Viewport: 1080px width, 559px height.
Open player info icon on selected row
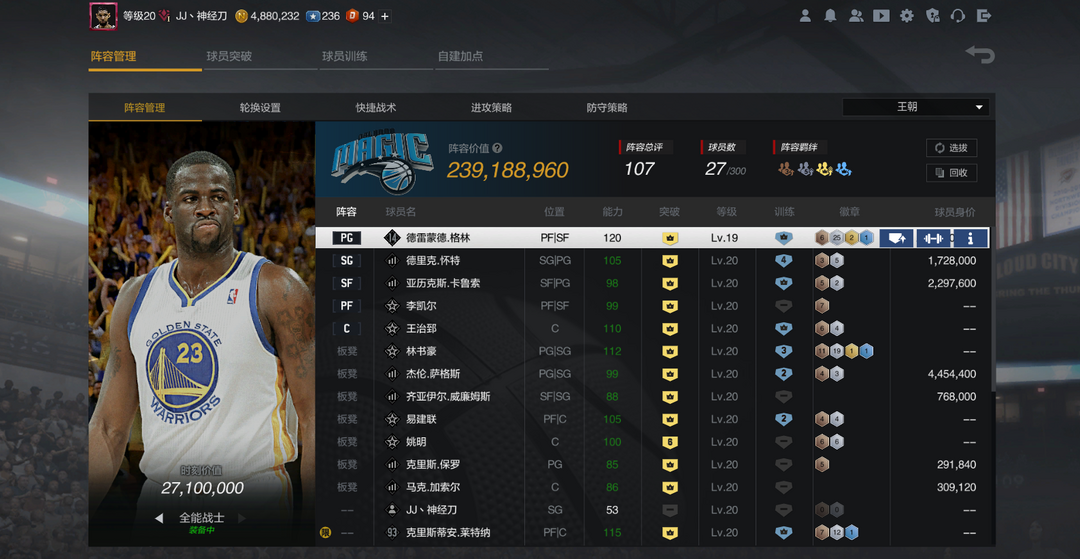(x=969, y=238)
